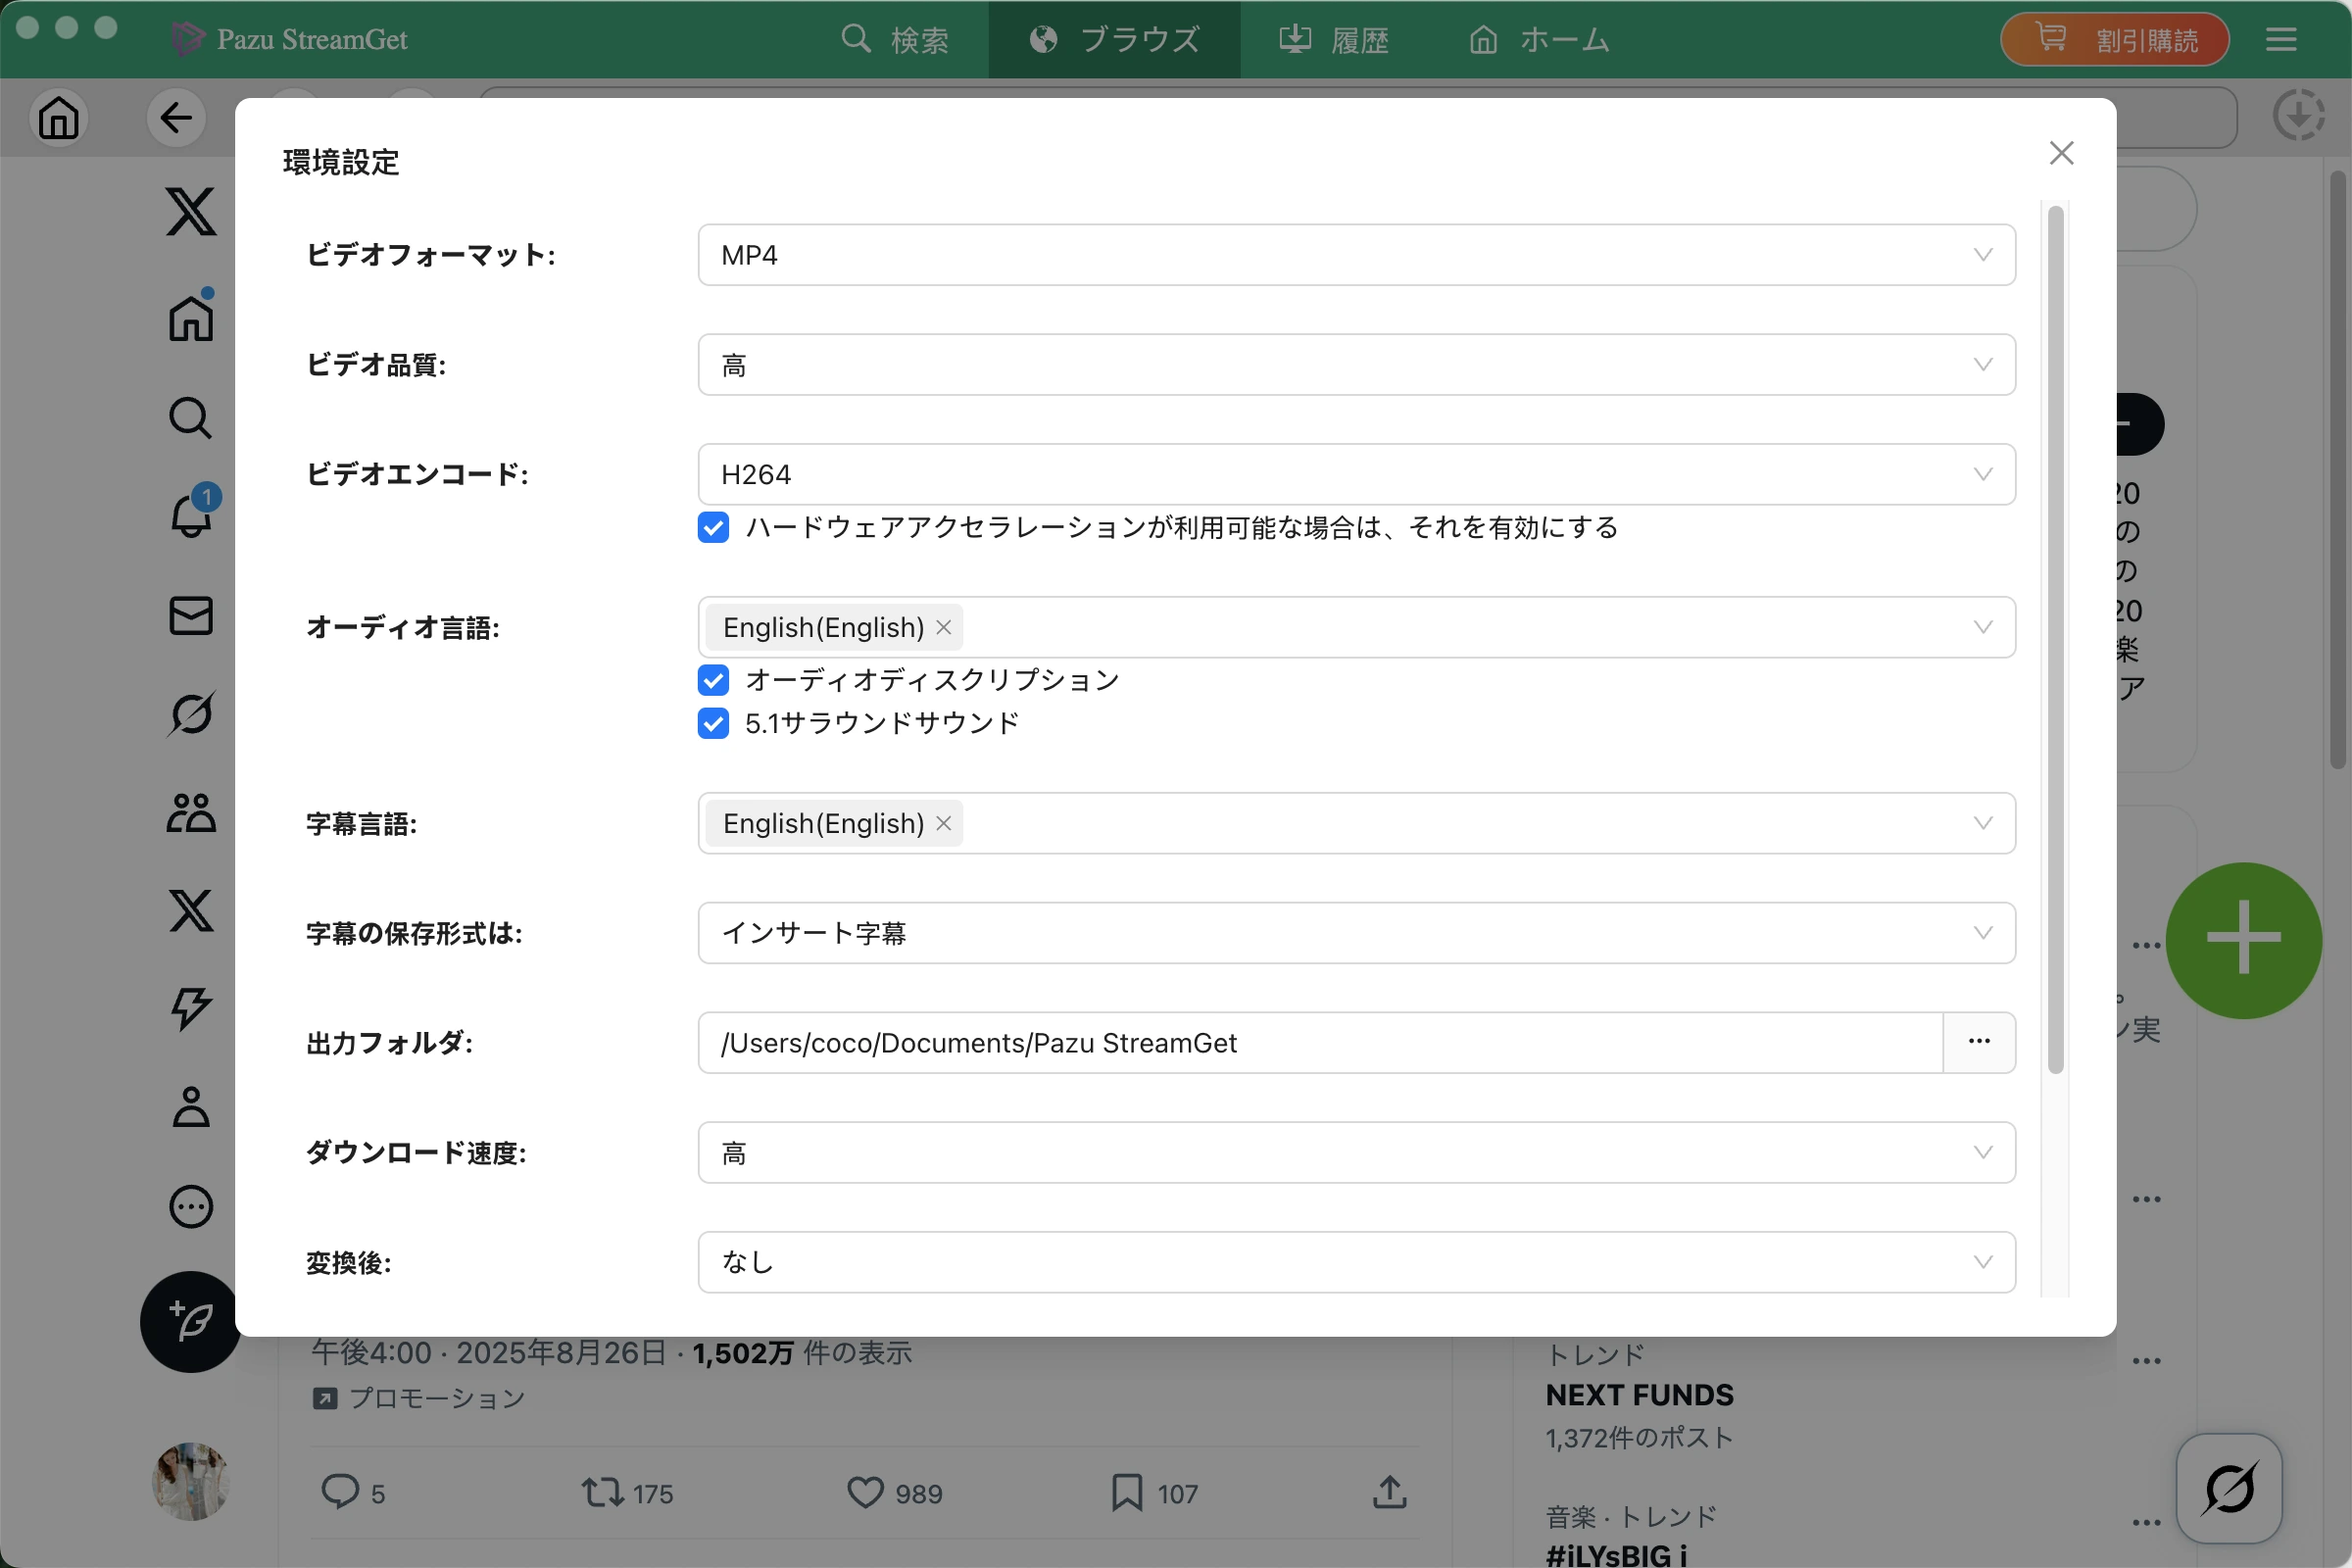Click the account avatar thumbnail
The width and height of the screenshot is (2352, 1568).
tap(190, 1481)
